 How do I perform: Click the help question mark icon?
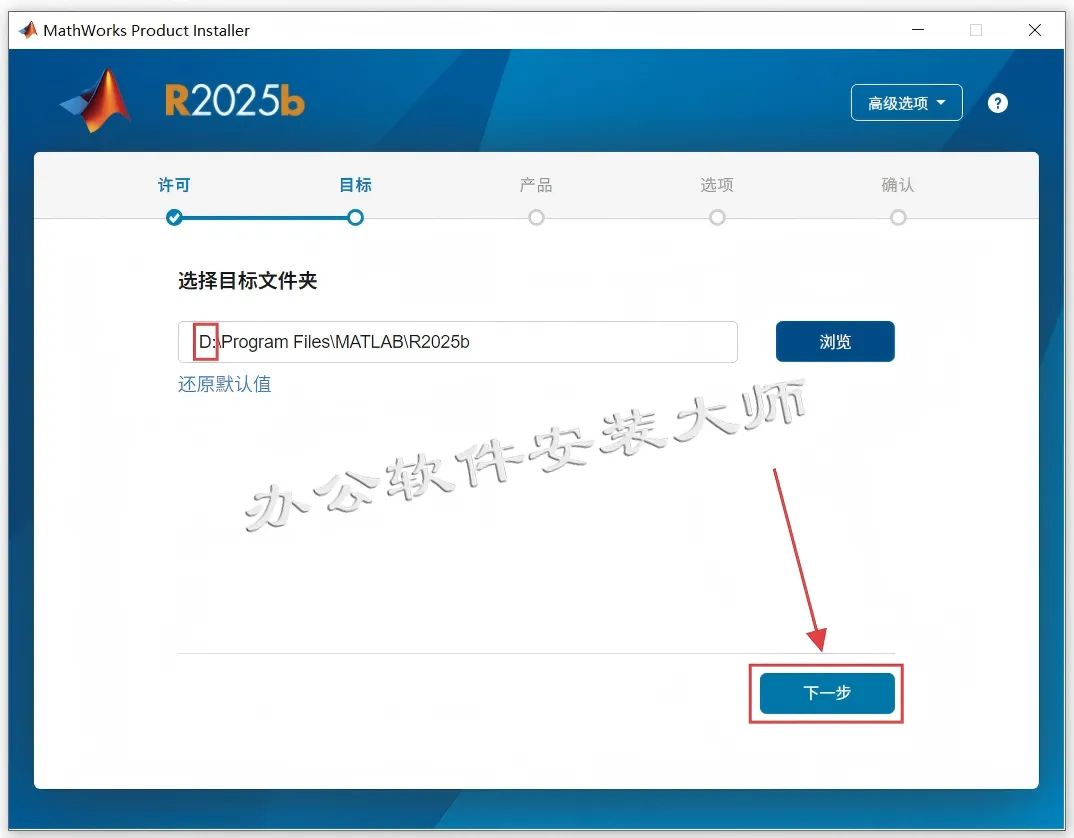coord(997,103)
